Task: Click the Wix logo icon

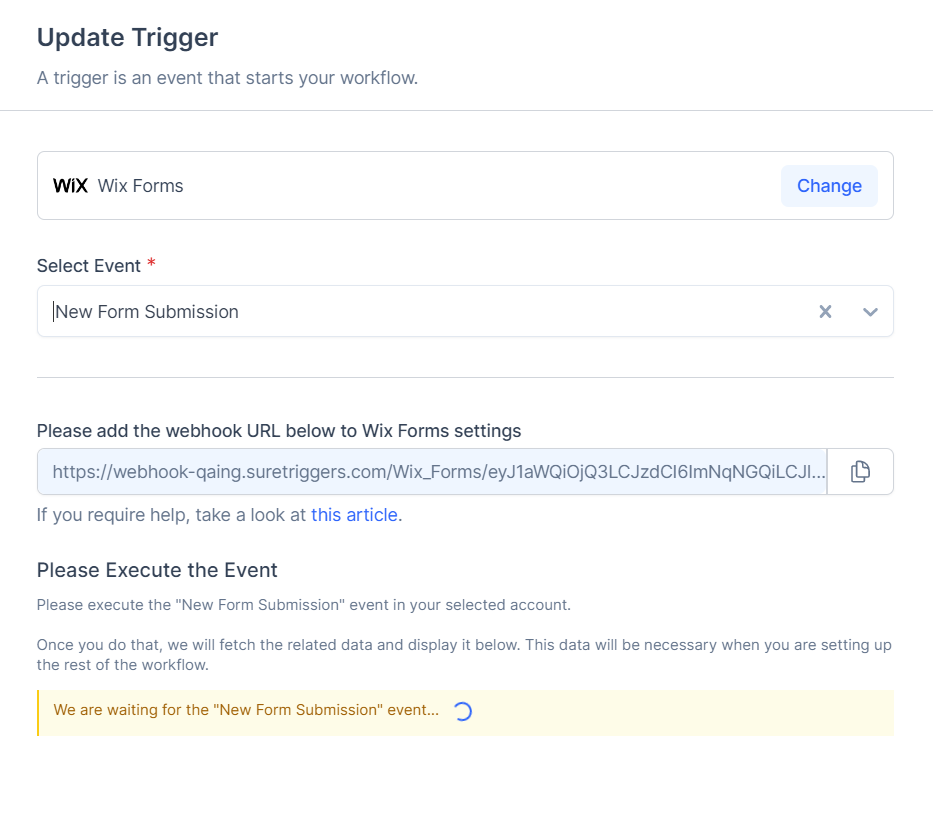Action: (70, 186)
